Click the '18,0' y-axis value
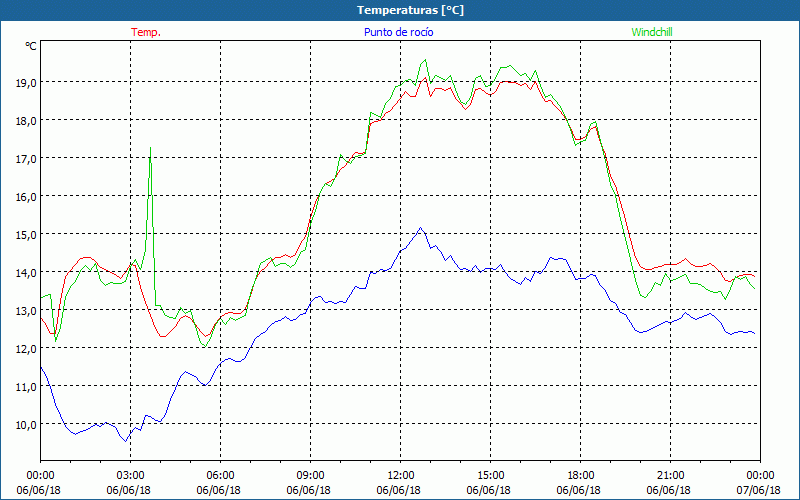 point(27,120)
